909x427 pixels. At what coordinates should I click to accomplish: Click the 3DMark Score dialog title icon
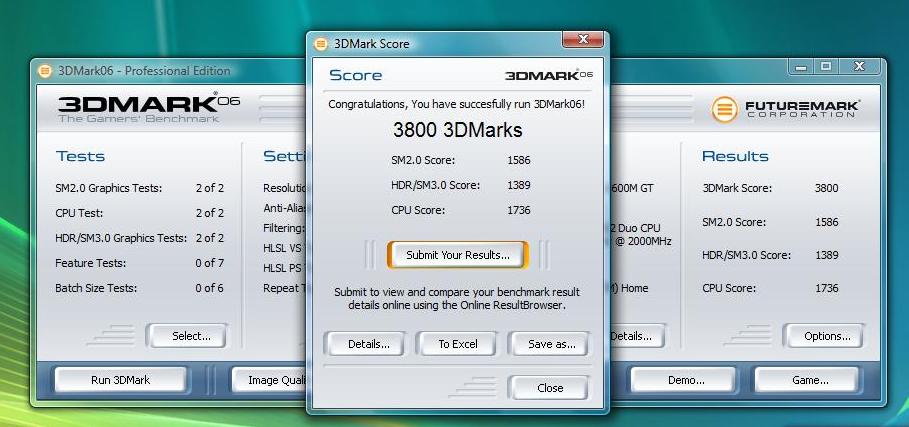[321, 44]
